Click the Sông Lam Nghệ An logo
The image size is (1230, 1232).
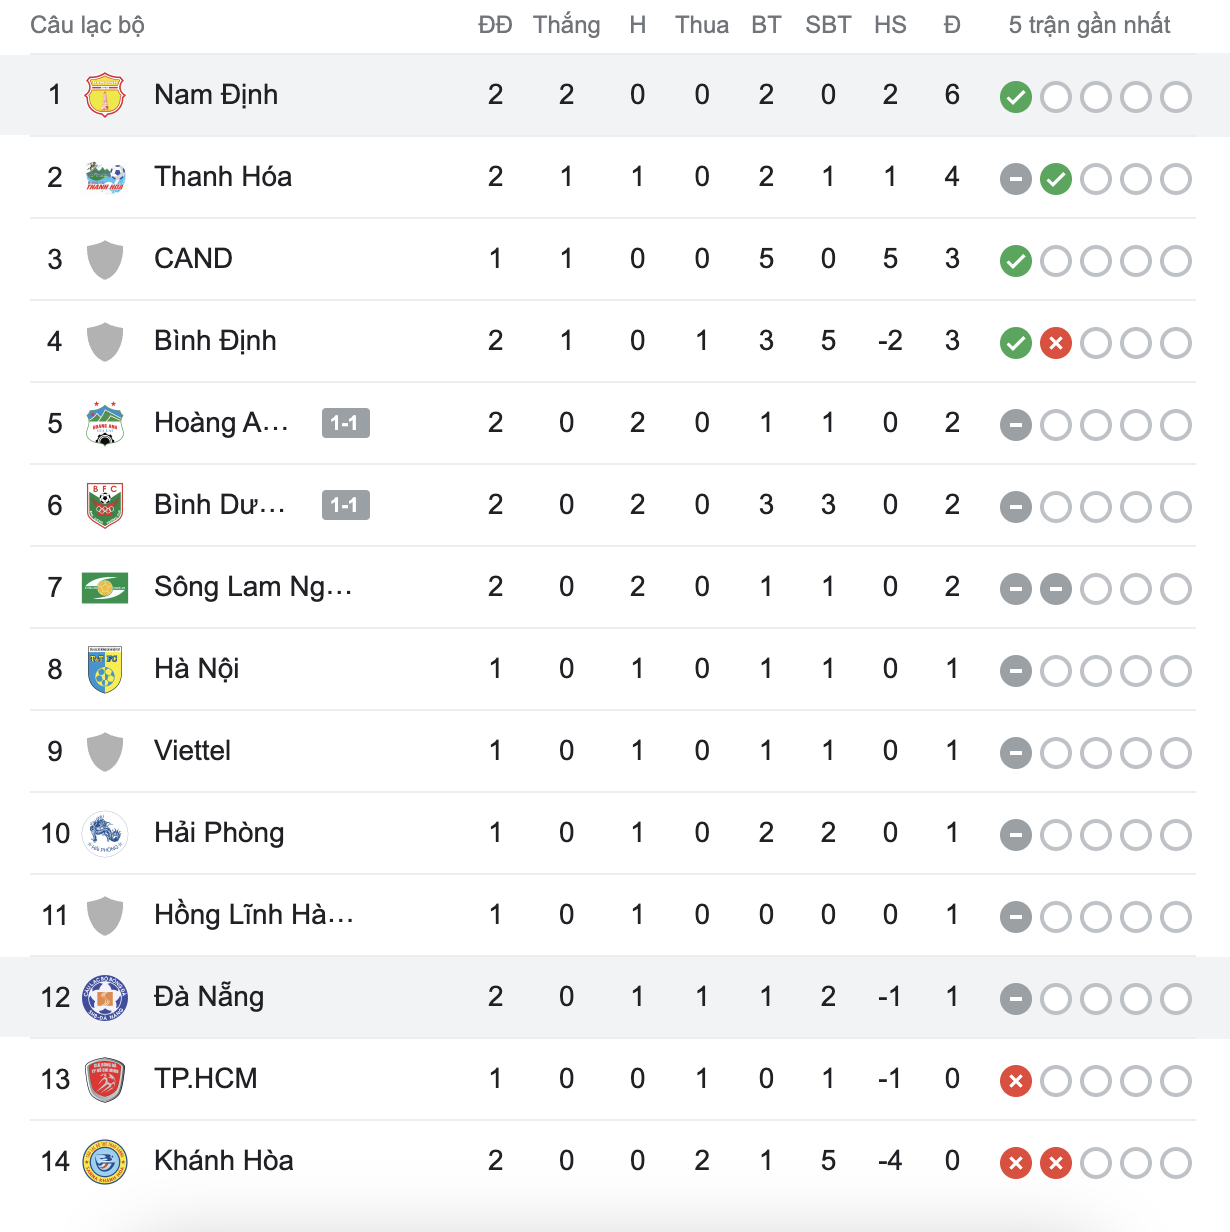coord(104,587)
